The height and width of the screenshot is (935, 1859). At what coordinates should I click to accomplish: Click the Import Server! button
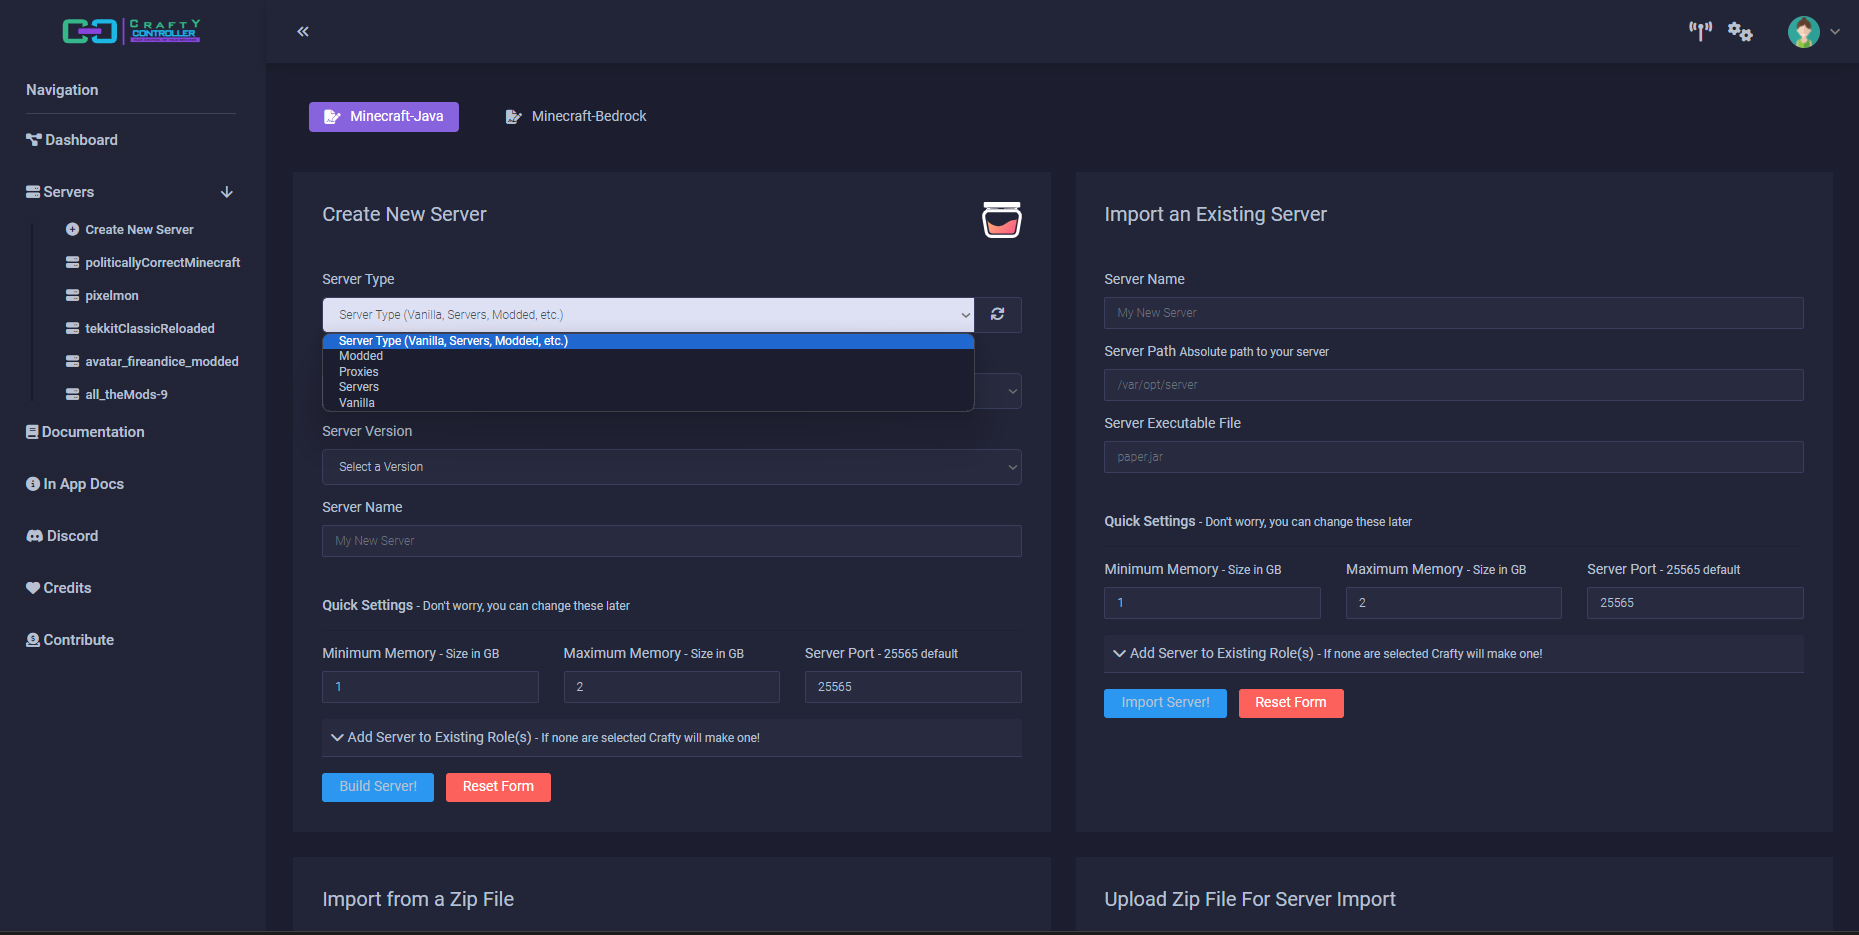click(x=1165, y=703)
